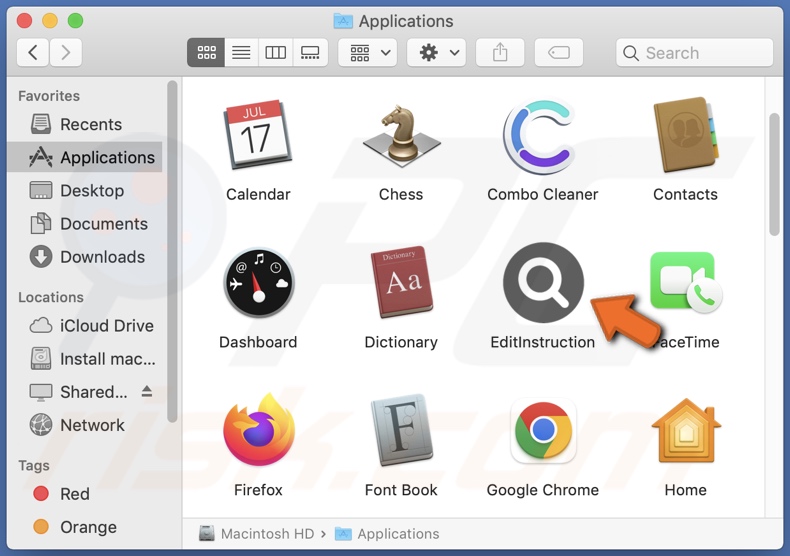Image resolution: width=790 pixels, height=556 pixels.
Task: Select the Font Book app icon
Action: pyautogui.click(x=402, y=431)
